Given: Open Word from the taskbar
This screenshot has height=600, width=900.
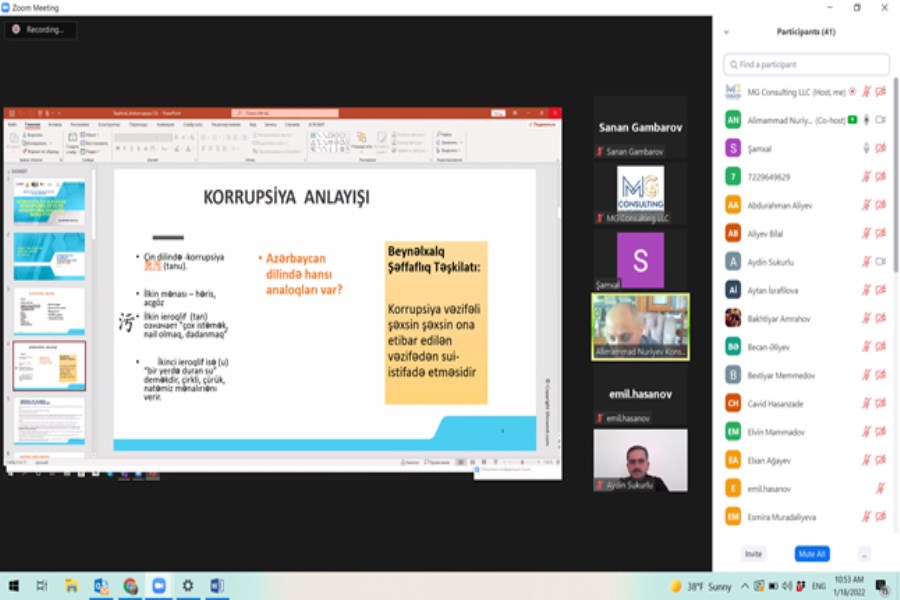Looking at the screenshot, I should (x=217, y=586).
